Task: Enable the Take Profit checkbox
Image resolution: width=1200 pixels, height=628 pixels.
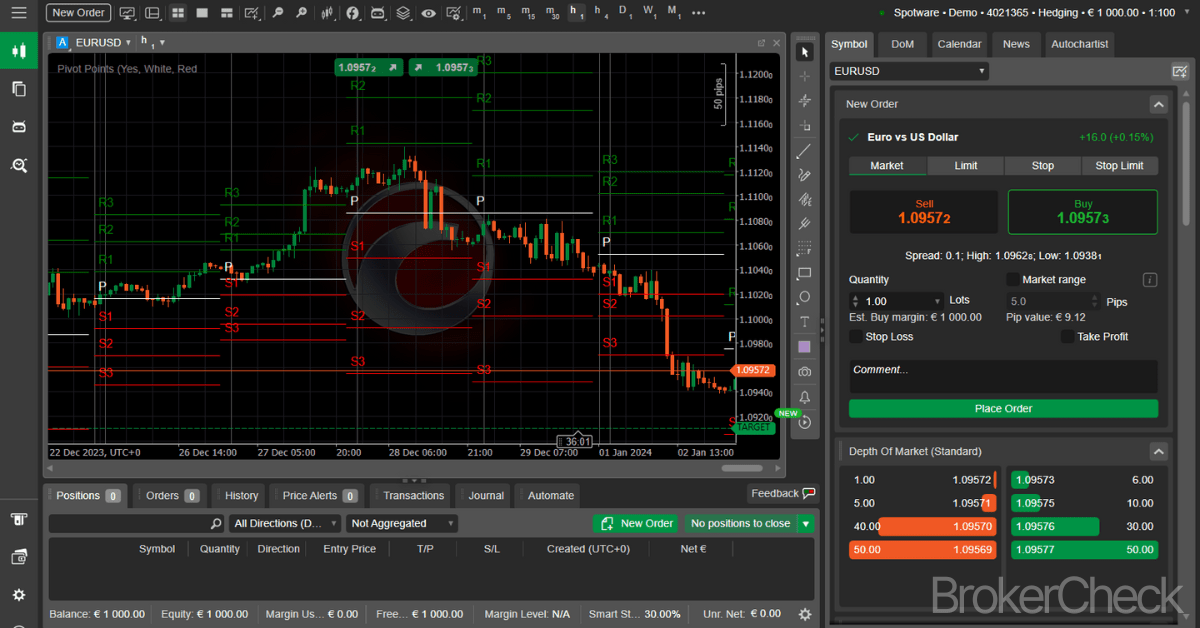Action: (1068, 337)
